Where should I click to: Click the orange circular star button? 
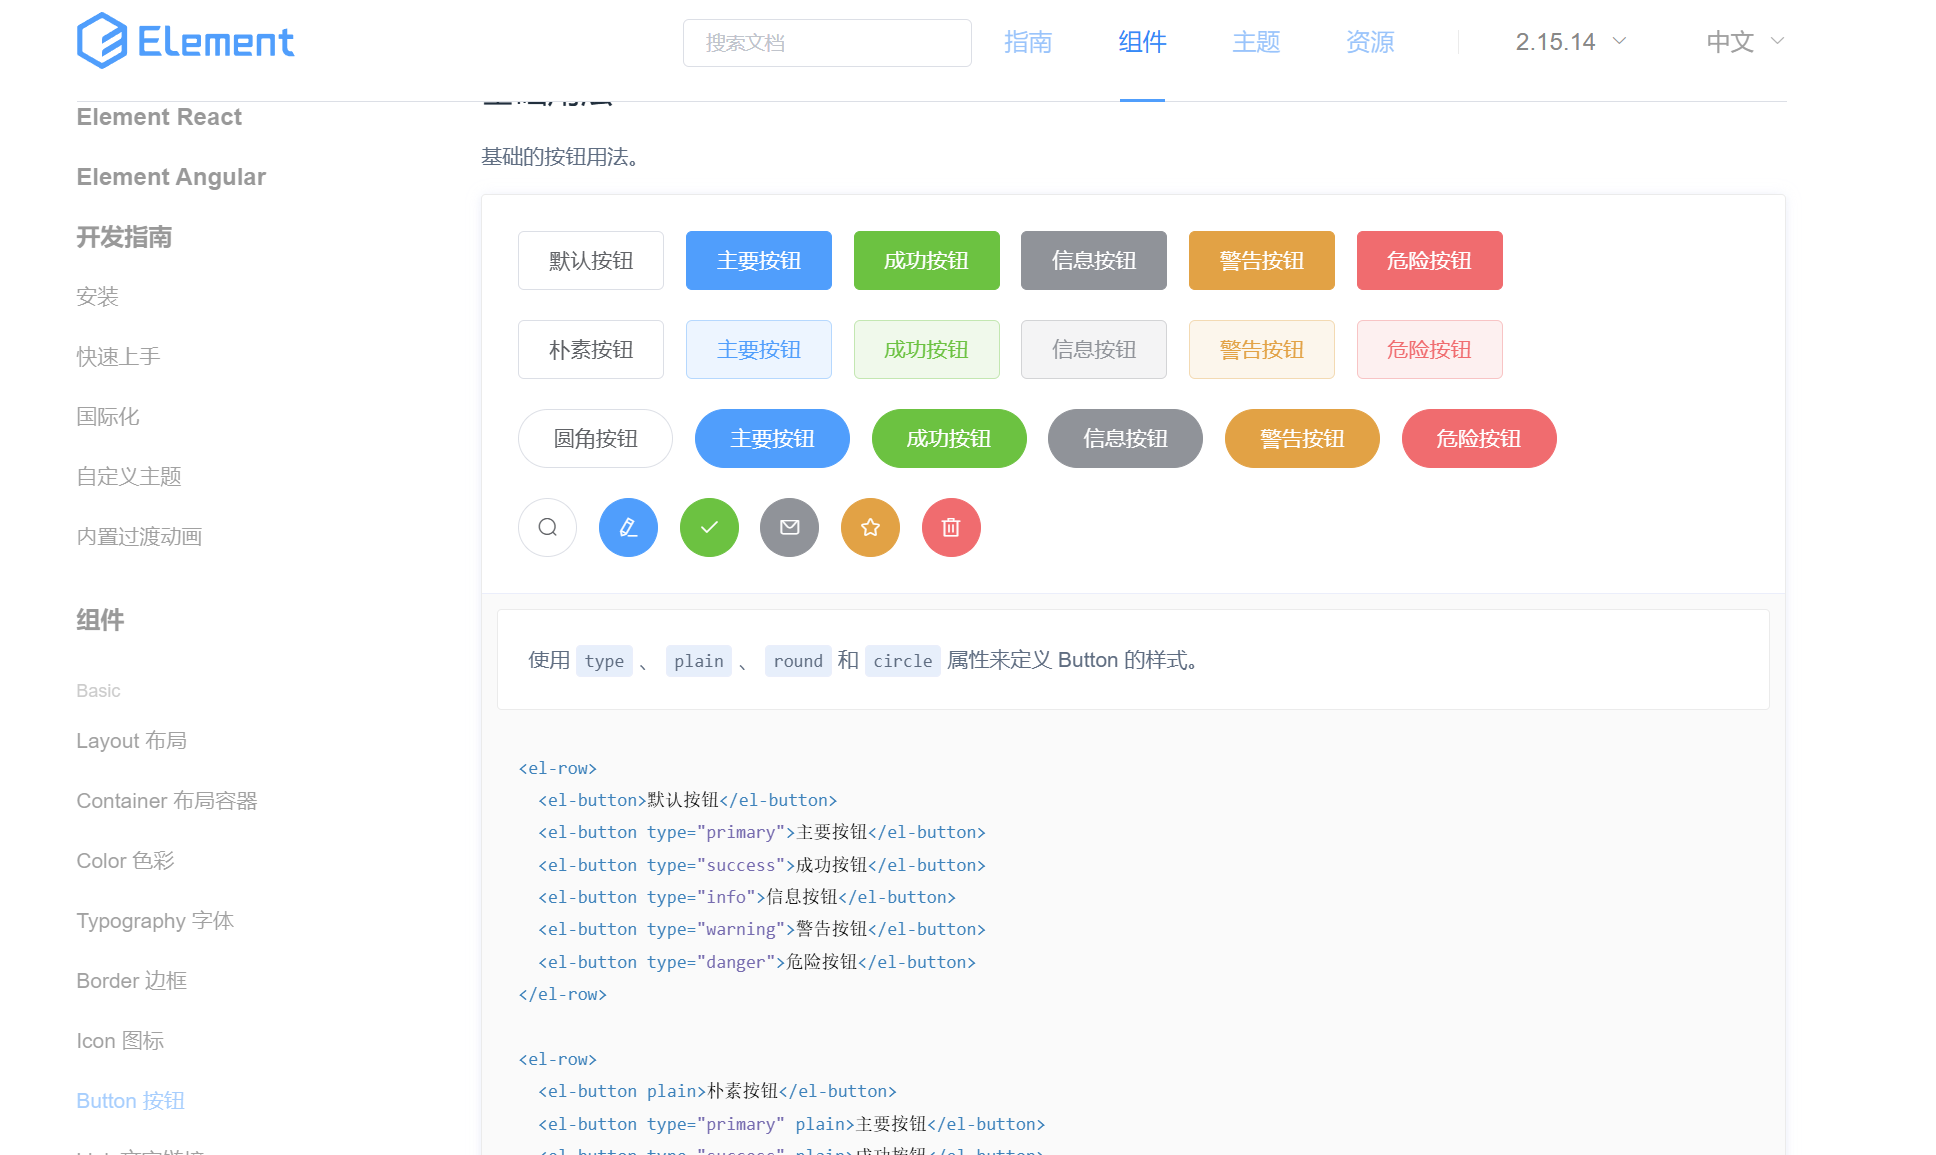(870, 527)
